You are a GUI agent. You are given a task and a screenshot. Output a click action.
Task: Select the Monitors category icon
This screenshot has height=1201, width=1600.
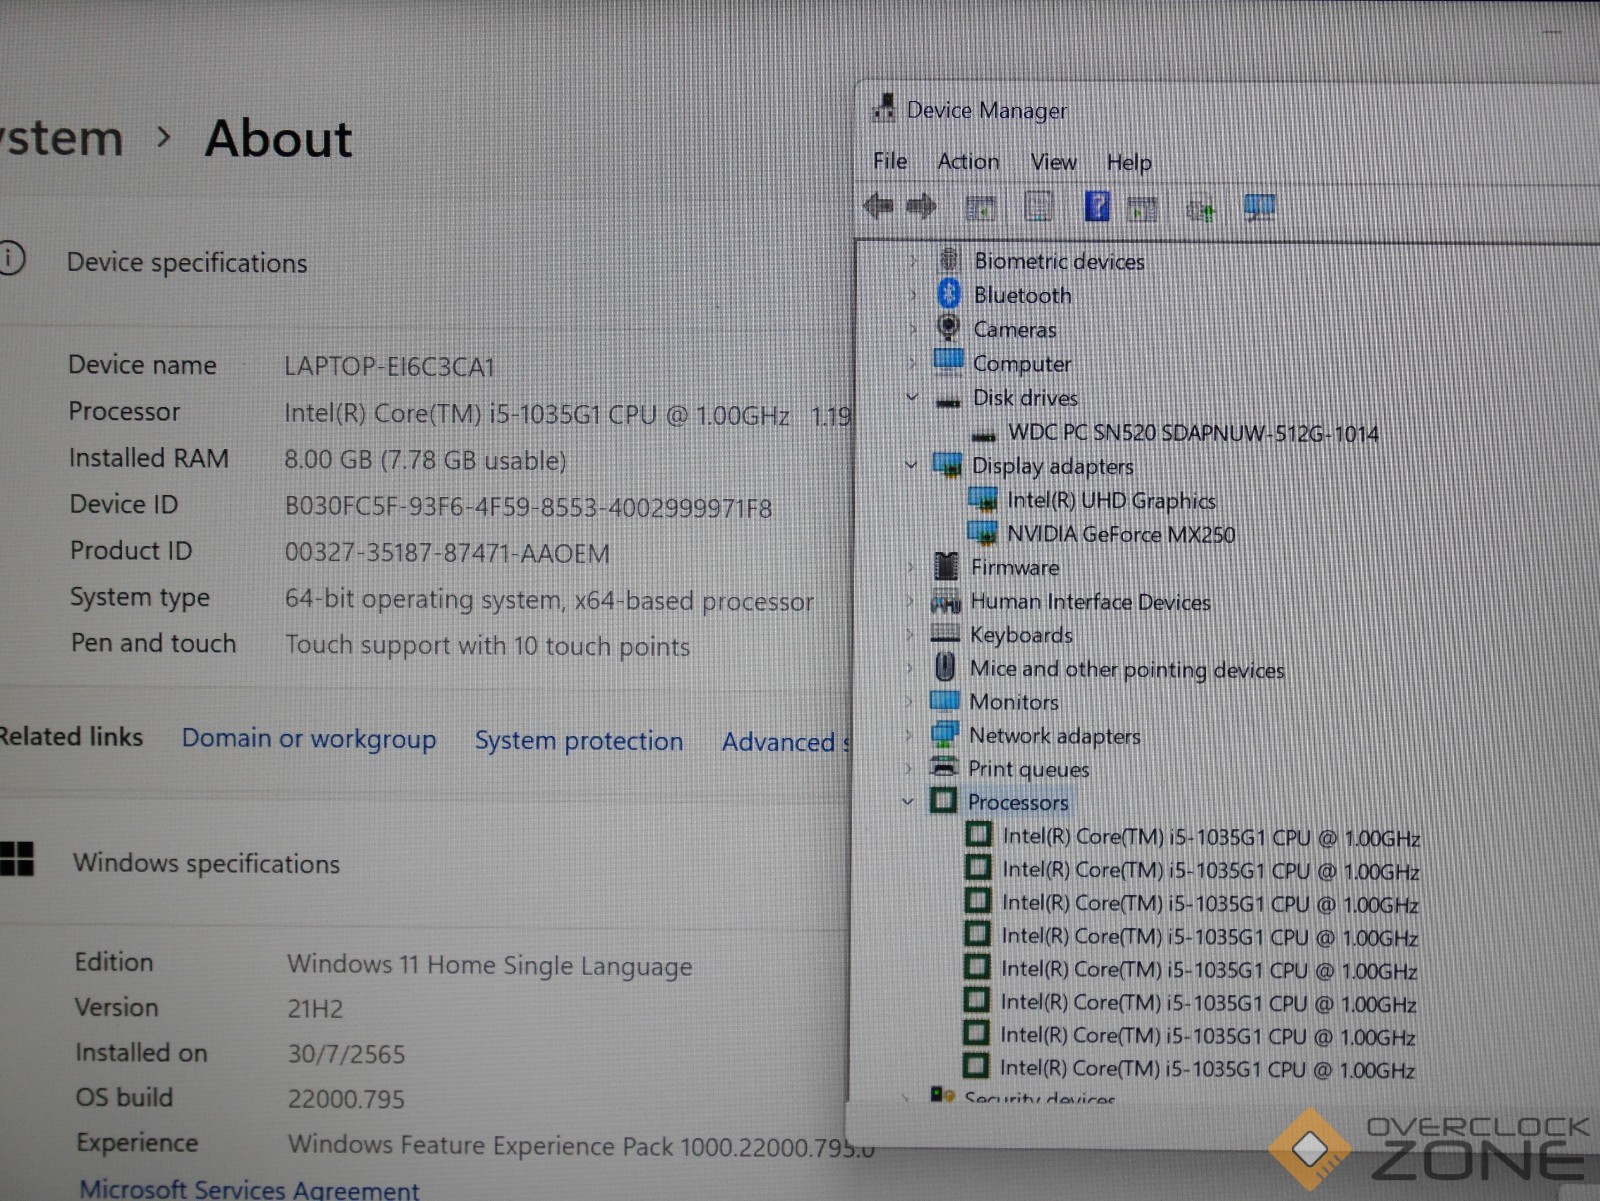tap(944, 700)
